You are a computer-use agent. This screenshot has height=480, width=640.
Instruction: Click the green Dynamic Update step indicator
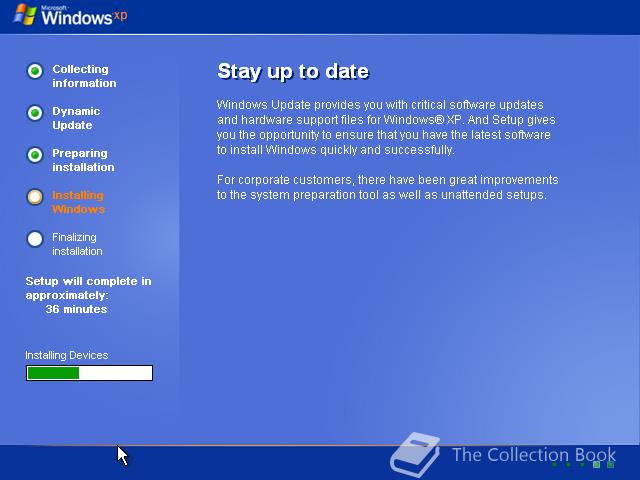click(35, 113)
